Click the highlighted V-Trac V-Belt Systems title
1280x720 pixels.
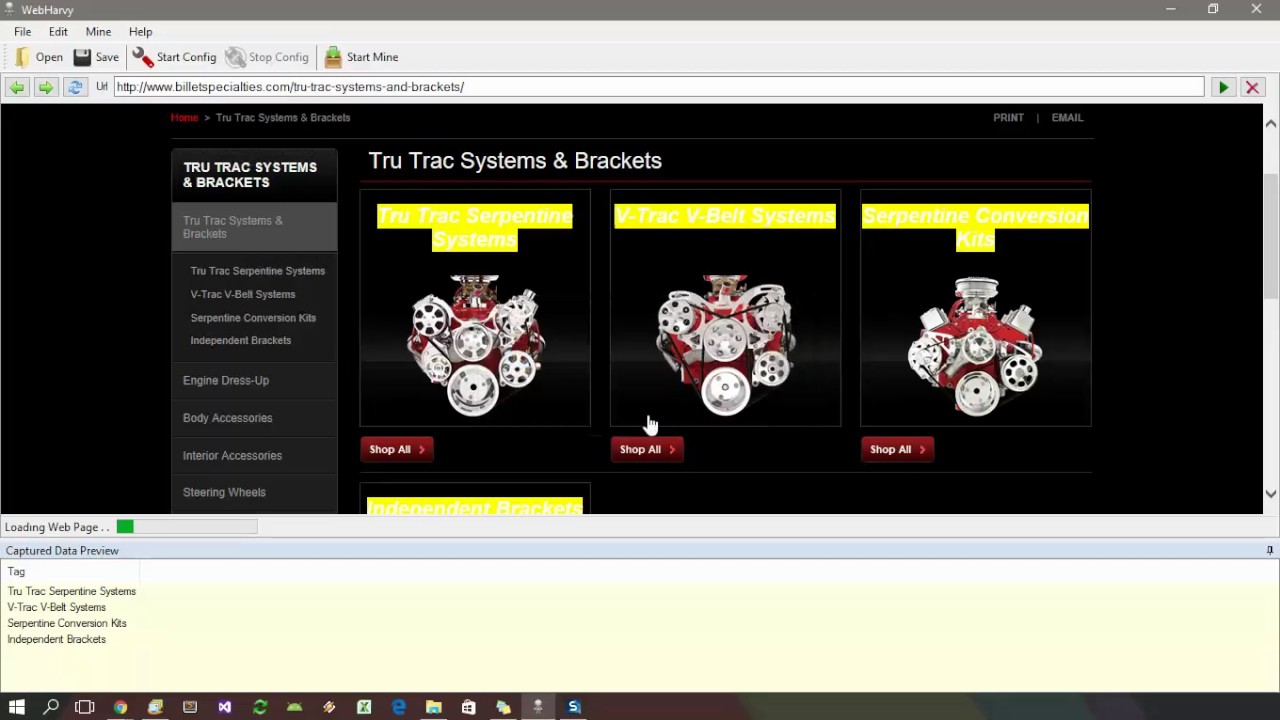tap(725, 216)
